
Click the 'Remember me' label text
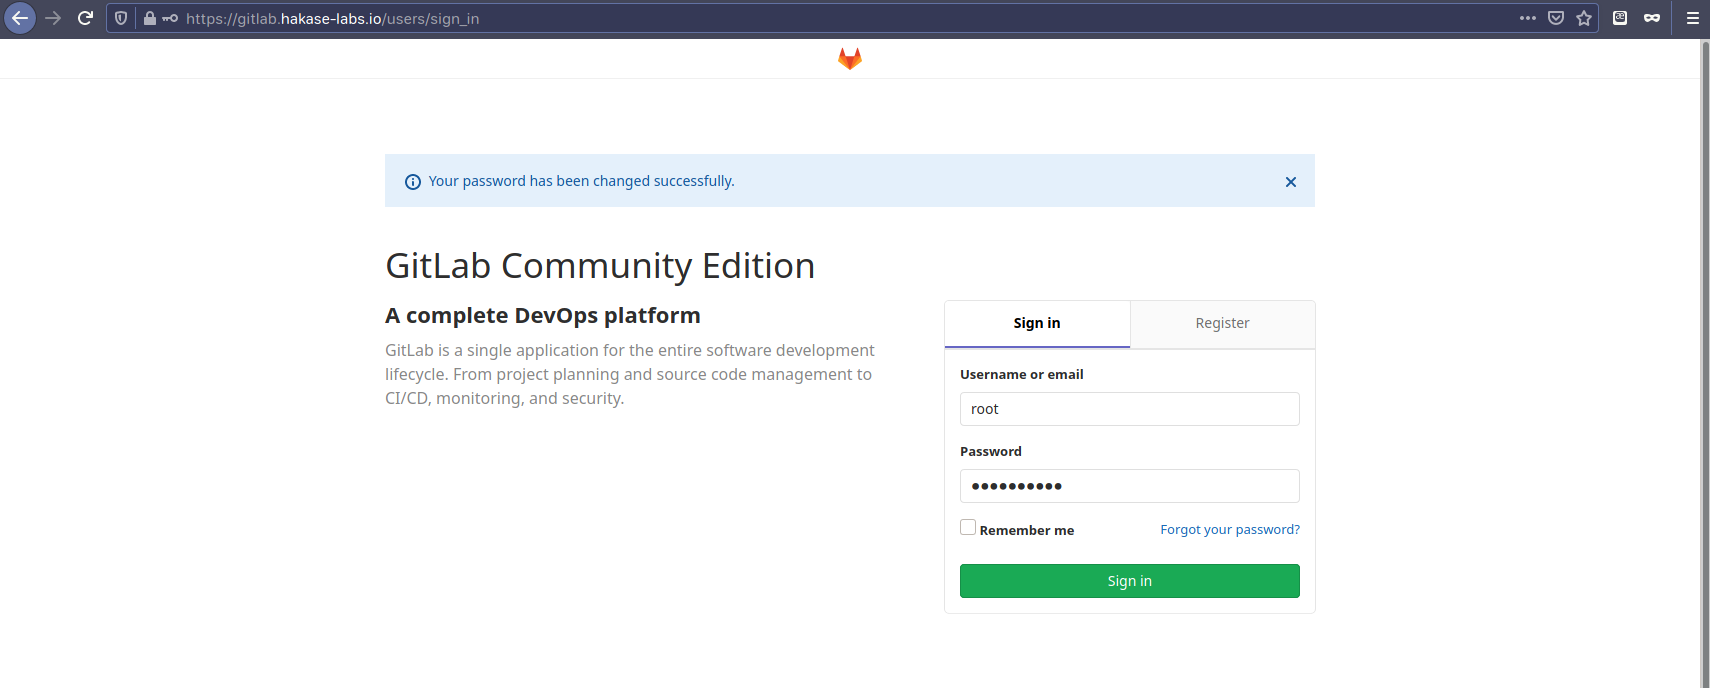[1027, 531]
